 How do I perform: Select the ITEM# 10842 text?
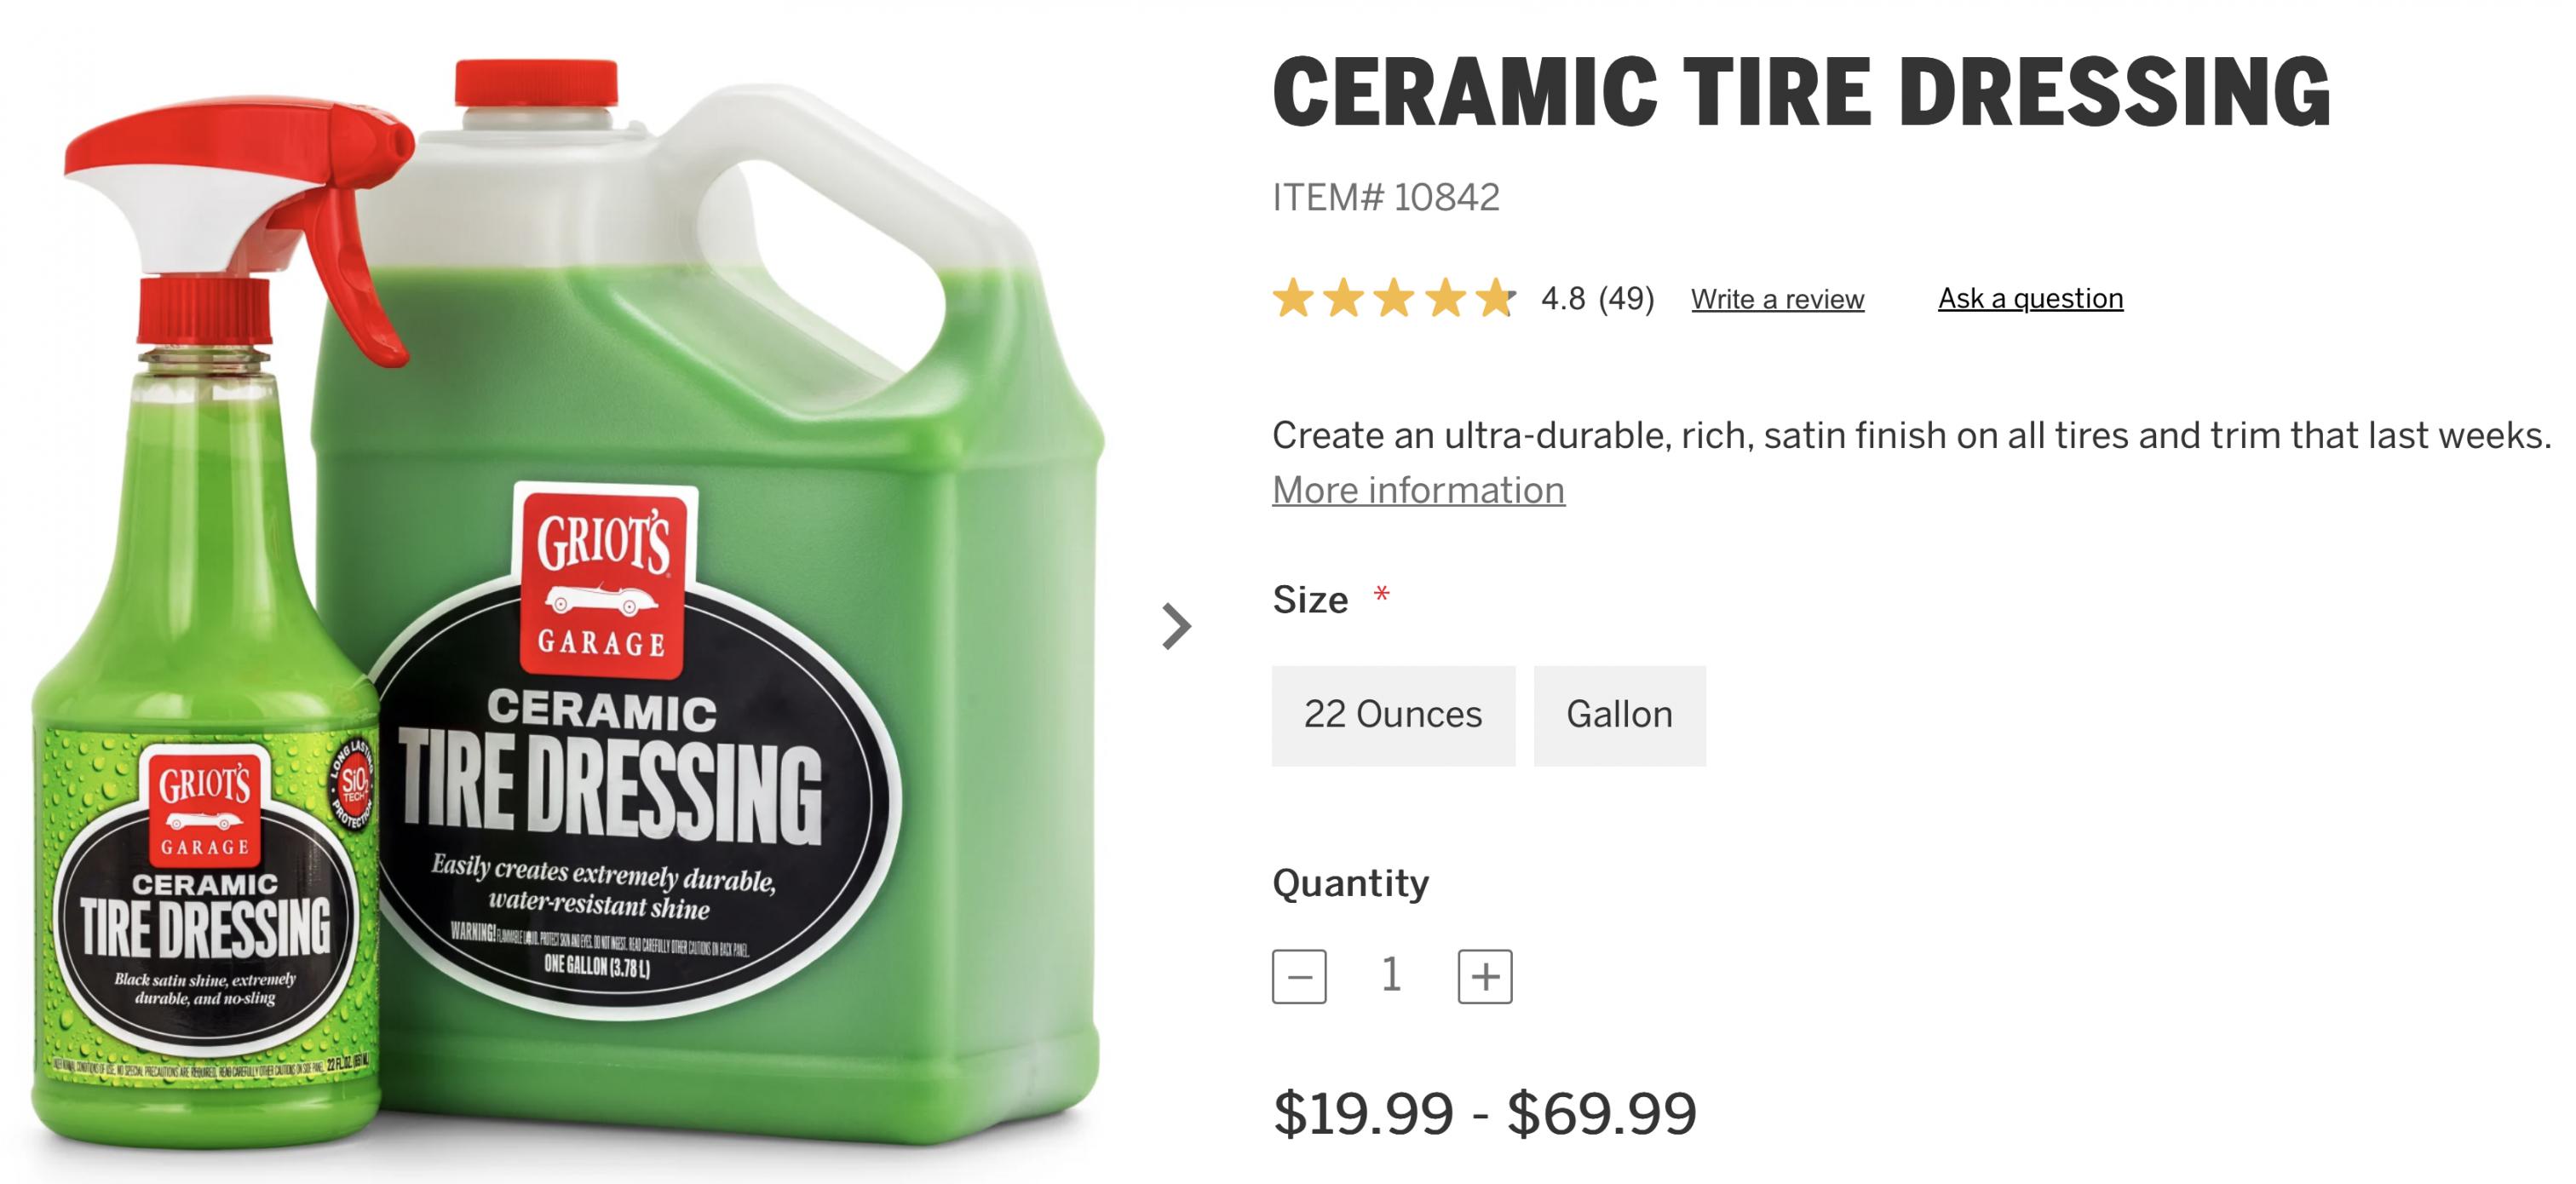1386,197
